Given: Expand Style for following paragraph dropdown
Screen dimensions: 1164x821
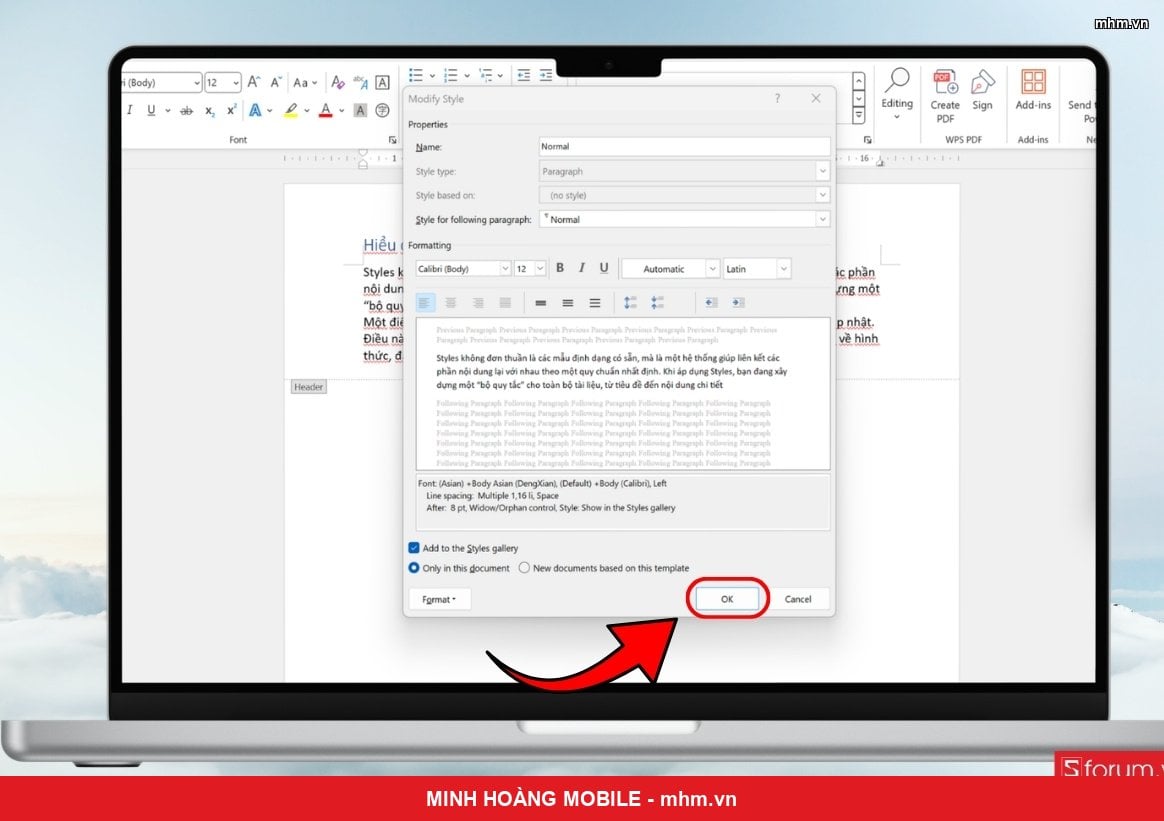Looking at the screenshot, I should (x=684, y=219).
